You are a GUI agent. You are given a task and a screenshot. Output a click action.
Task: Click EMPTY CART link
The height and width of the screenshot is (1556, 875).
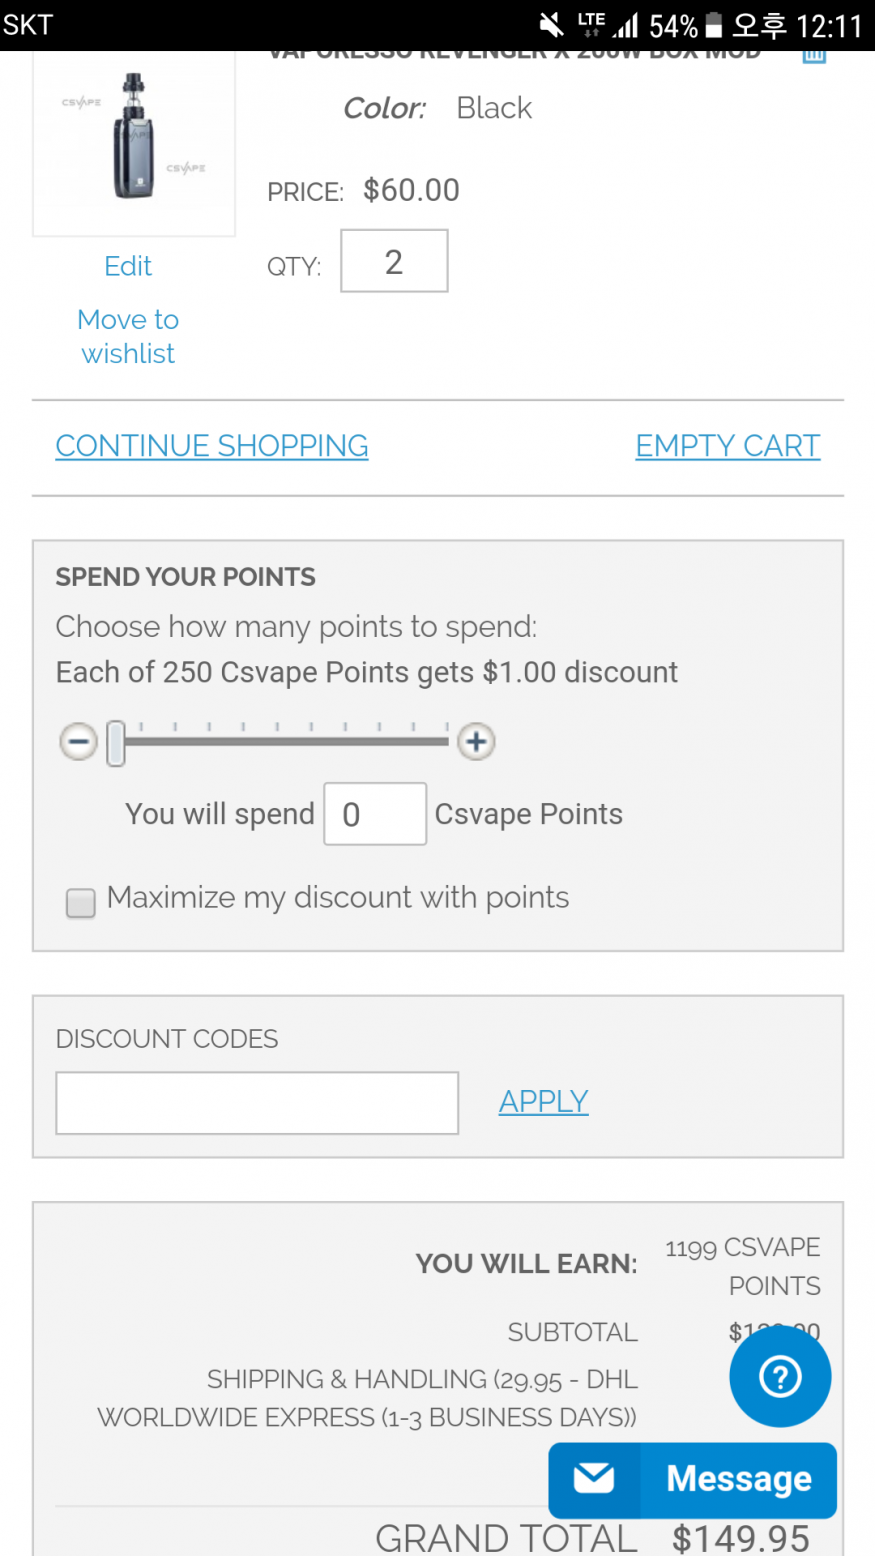[x=727, y=446]
